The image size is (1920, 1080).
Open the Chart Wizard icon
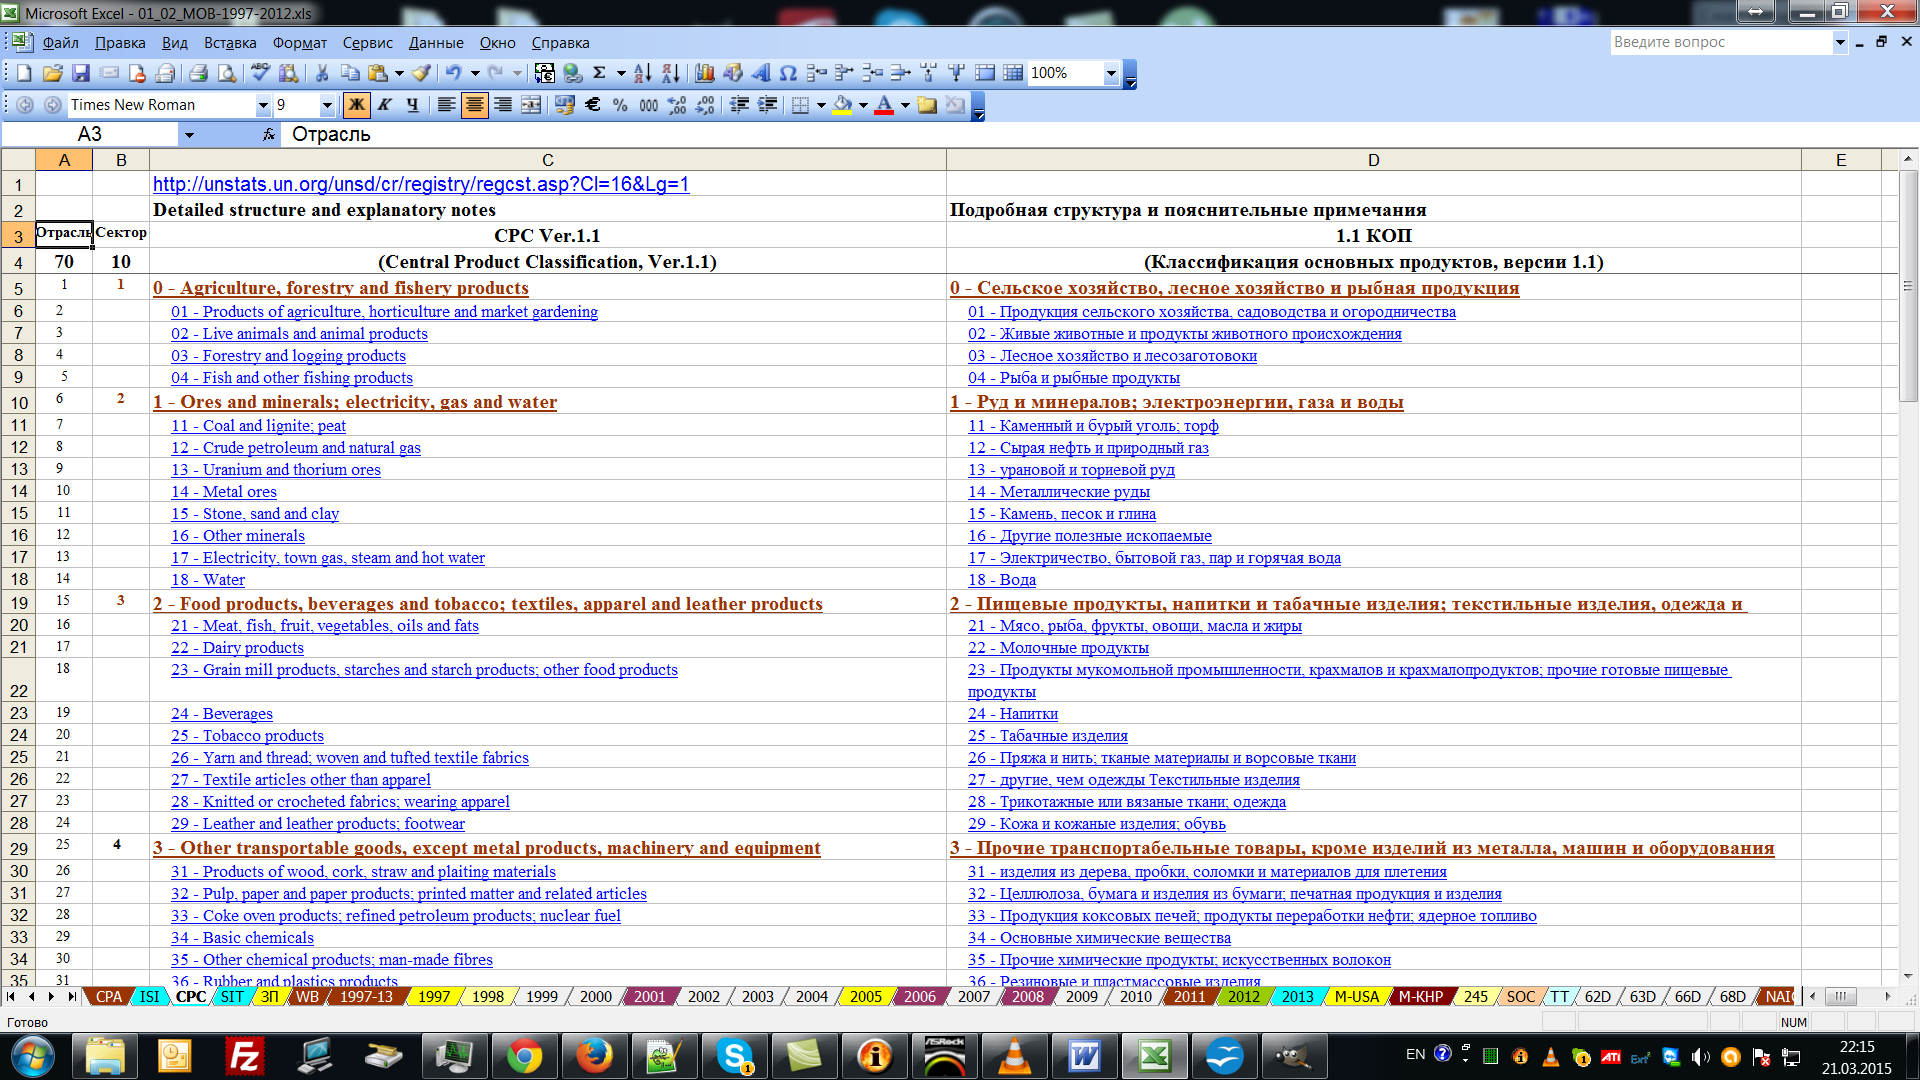705,73
